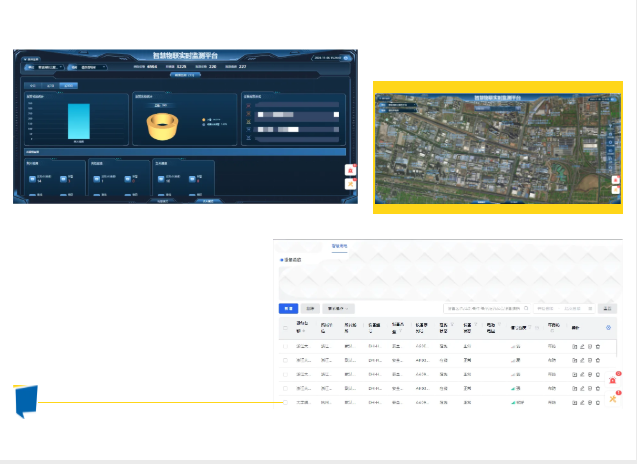The image size is (637, 464).
Task: Click the search magnifier icon in table search box
Action: (x=527, y=309)
